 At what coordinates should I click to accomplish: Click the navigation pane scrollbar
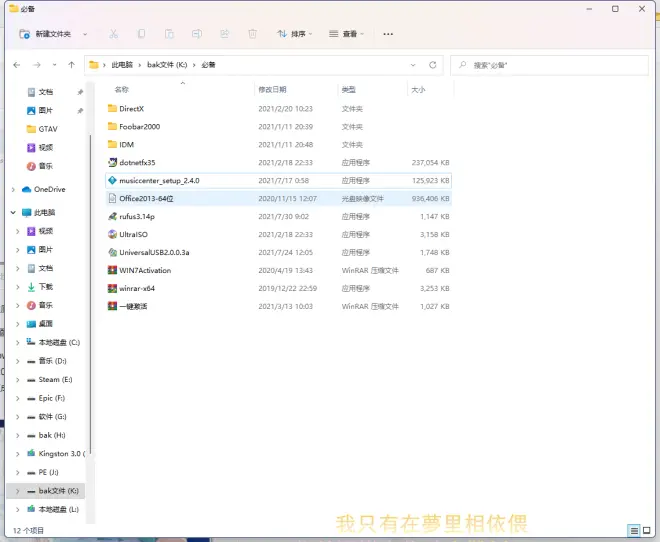(90, 295)
